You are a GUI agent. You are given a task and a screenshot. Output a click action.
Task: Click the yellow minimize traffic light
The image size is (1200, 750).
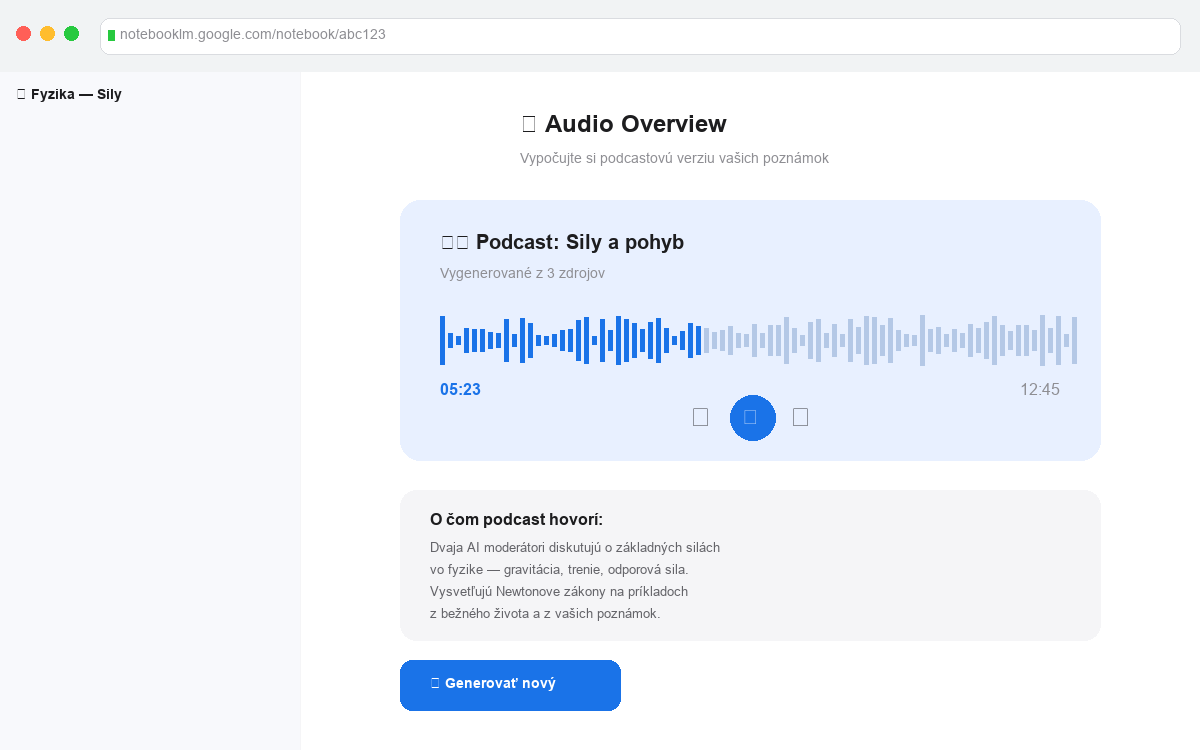pyautogui.click(x=47, y=32)
